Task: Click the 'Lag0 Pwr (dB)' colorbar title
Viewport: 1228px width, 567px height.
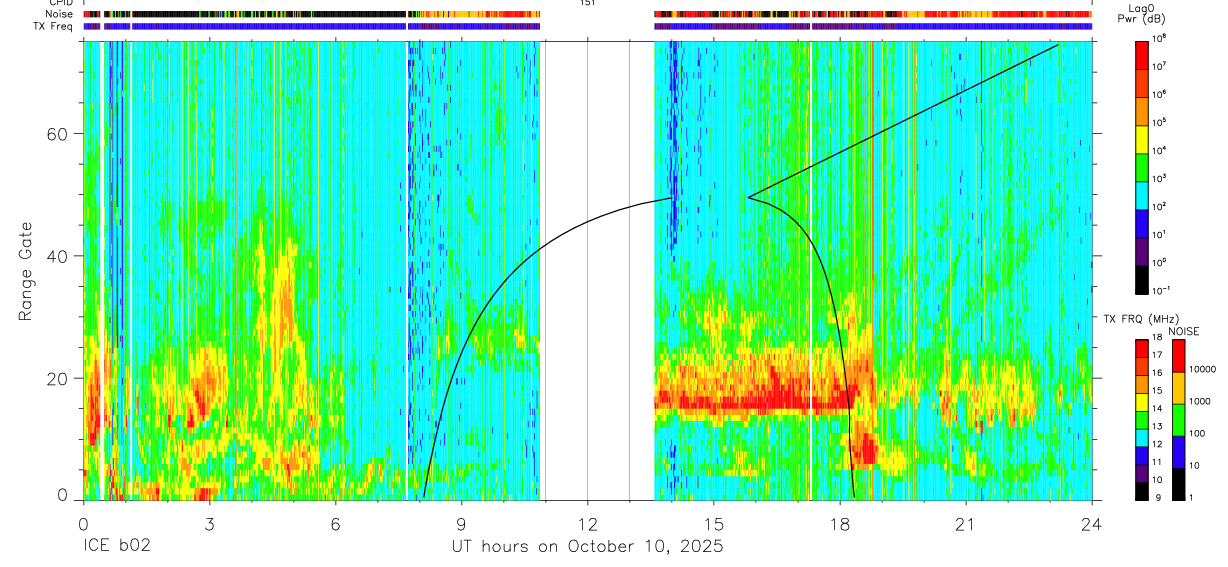Action: (x=1141, y=13)
